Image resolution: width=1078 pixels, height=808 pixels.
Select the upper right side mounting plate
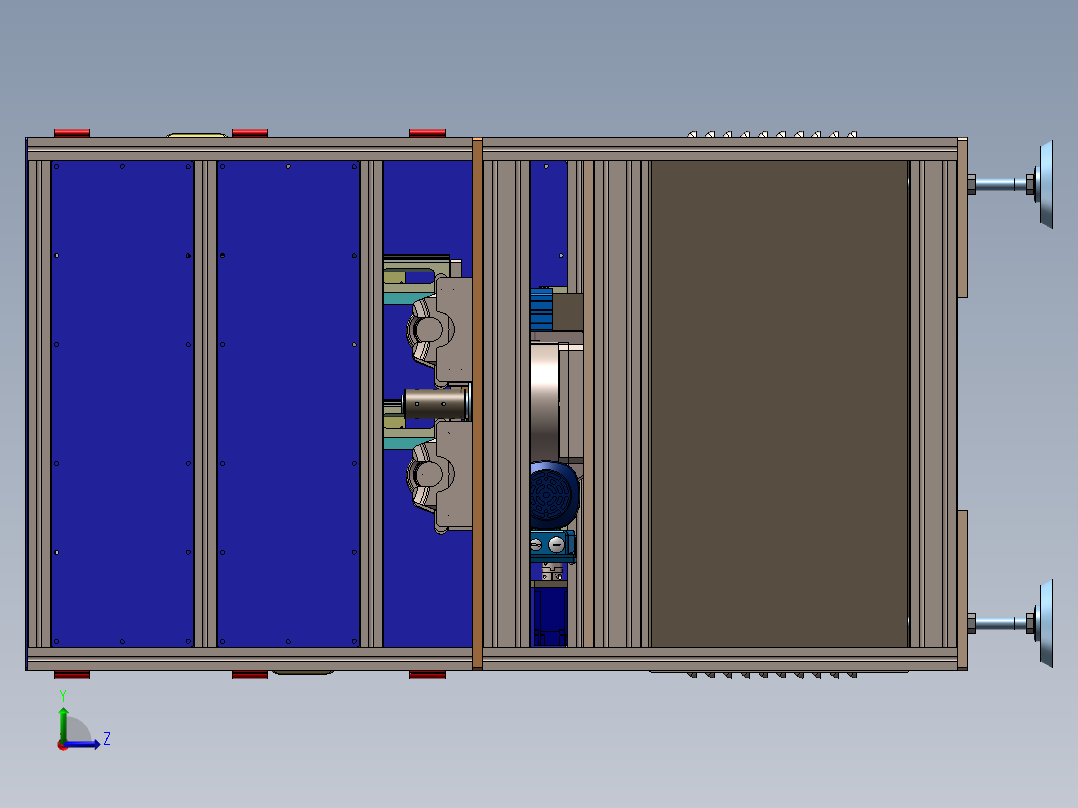(x=962, y=218)
